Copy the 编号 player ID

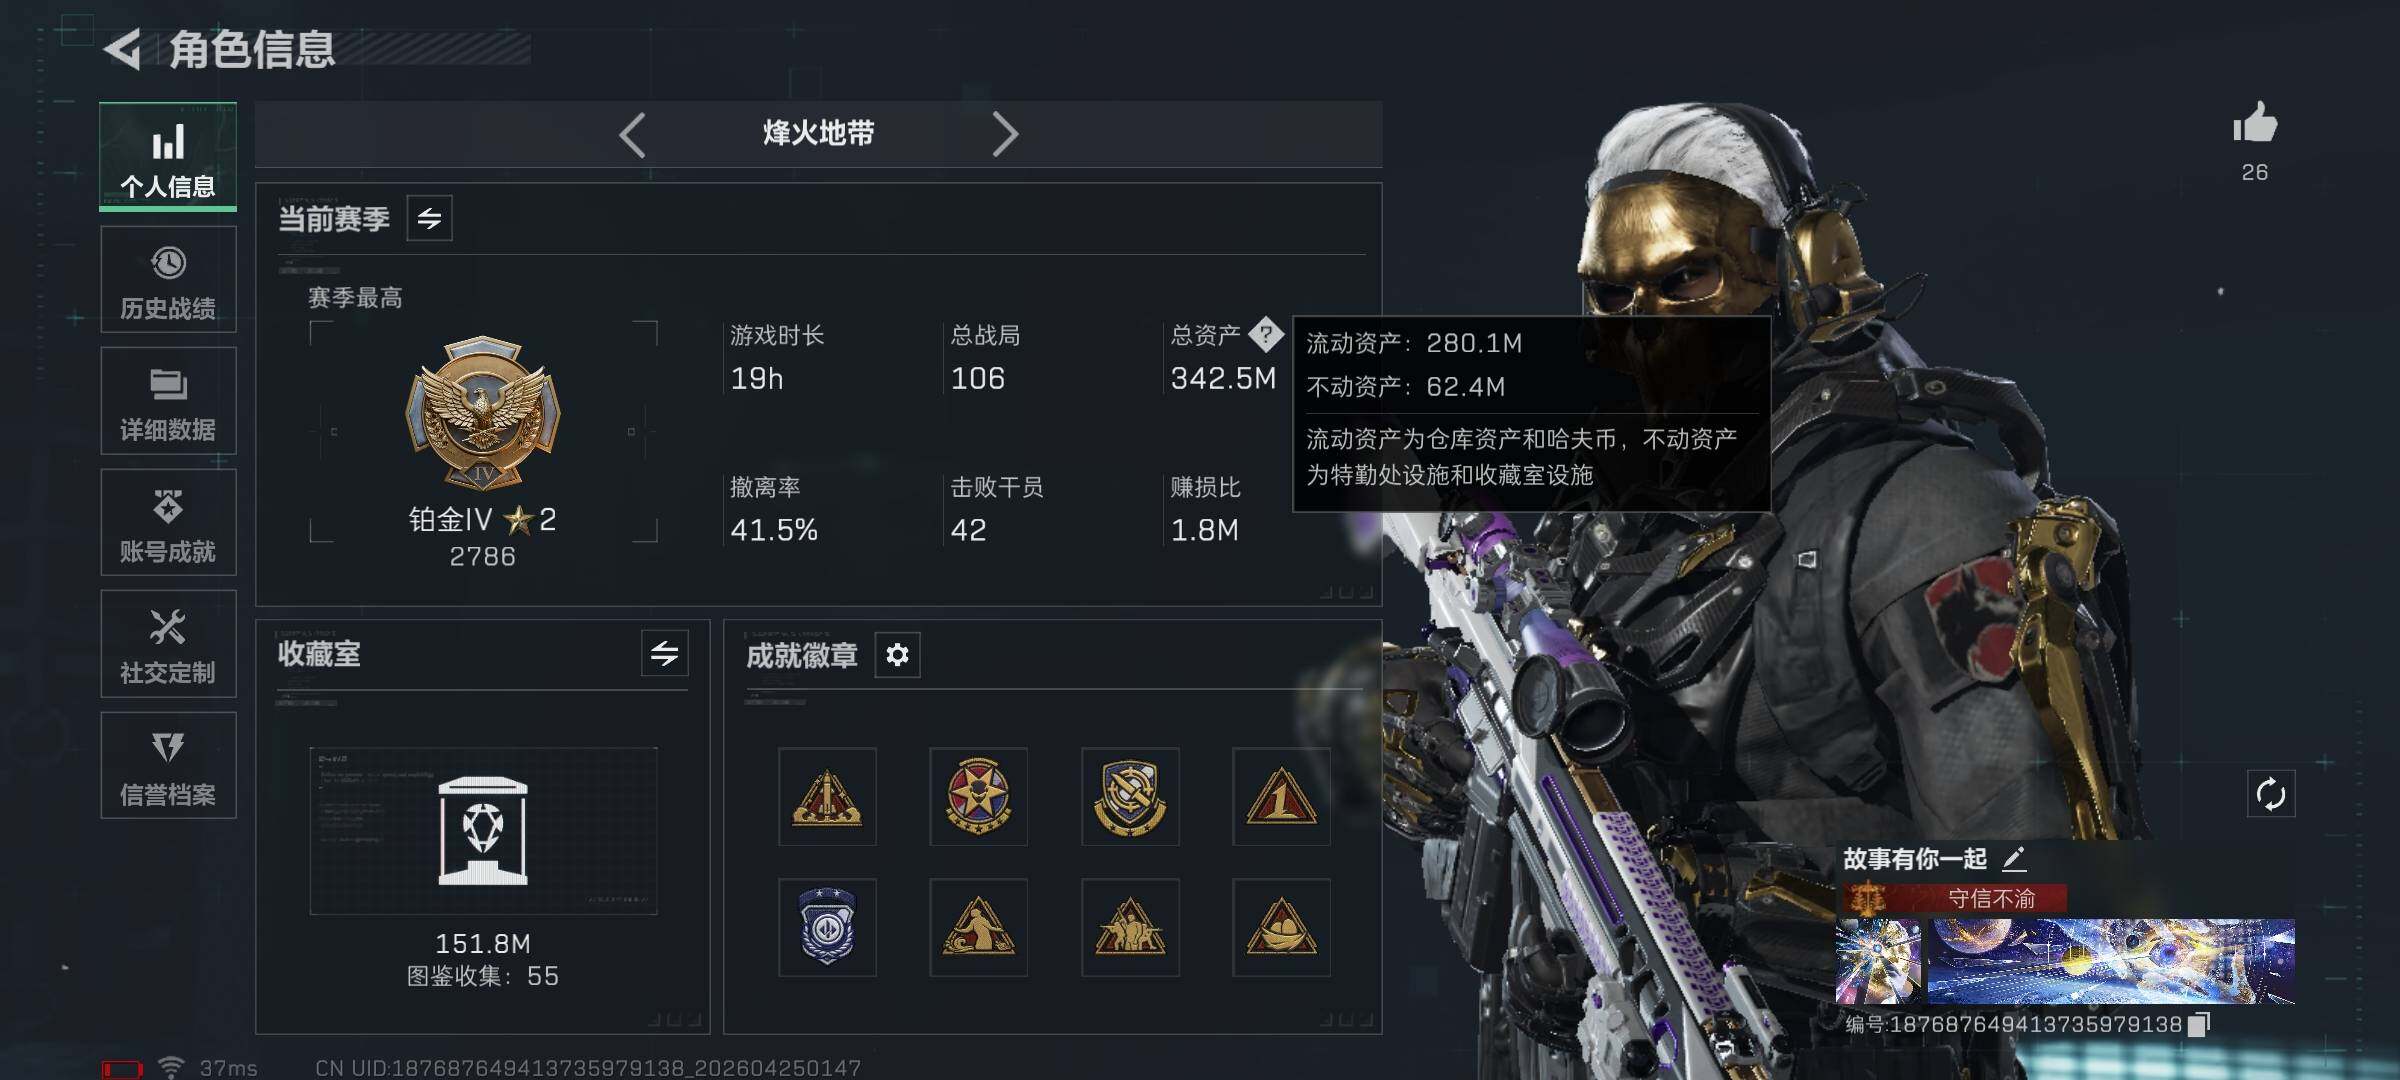(2198, 1024)
